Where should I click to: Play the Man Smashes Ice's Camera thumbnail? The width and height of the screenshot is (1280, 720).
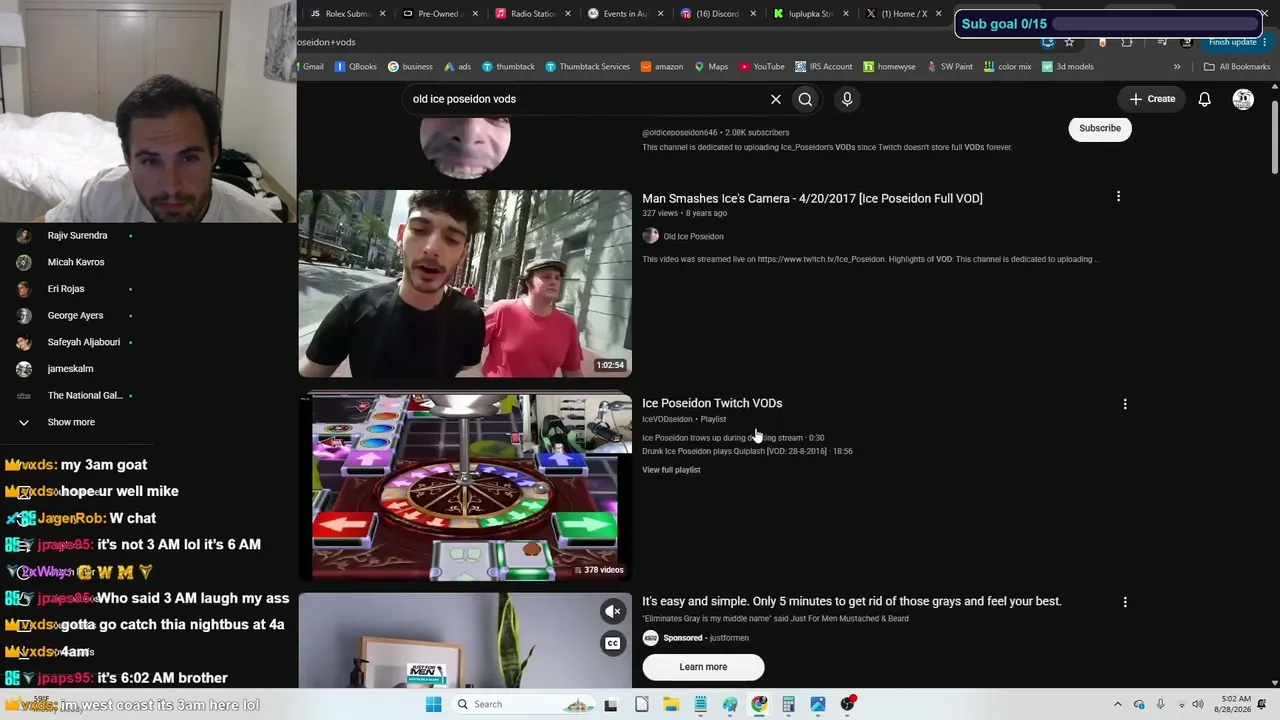465,284
